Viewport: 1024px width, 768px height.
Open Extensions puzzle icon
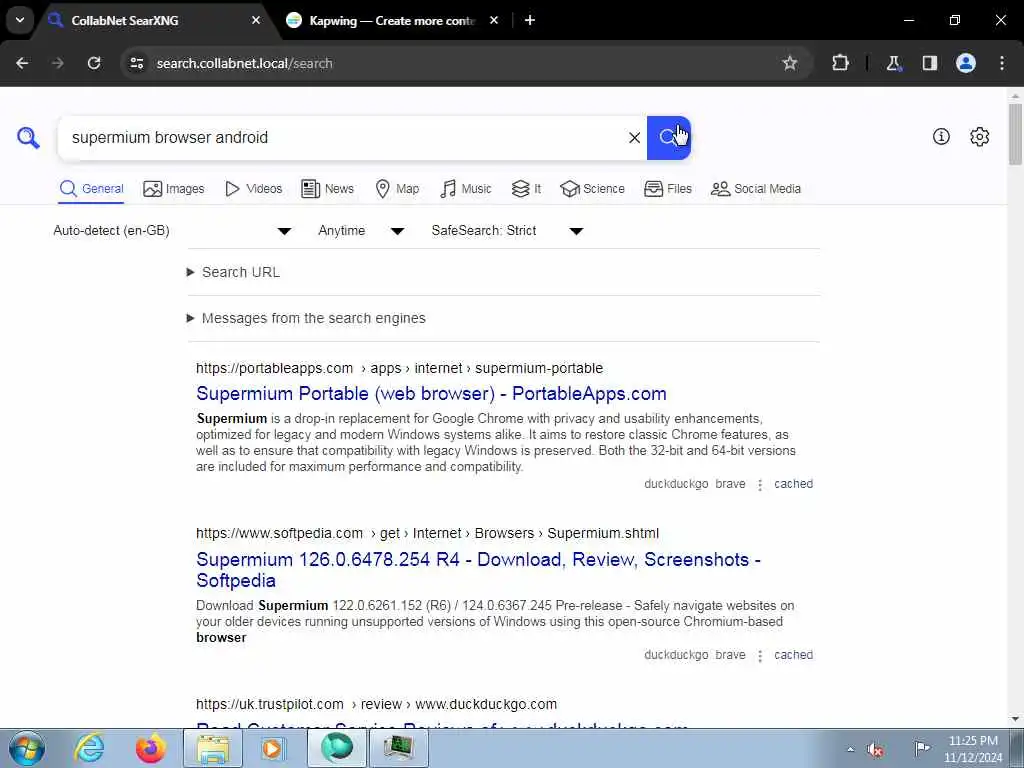[840, 63]
